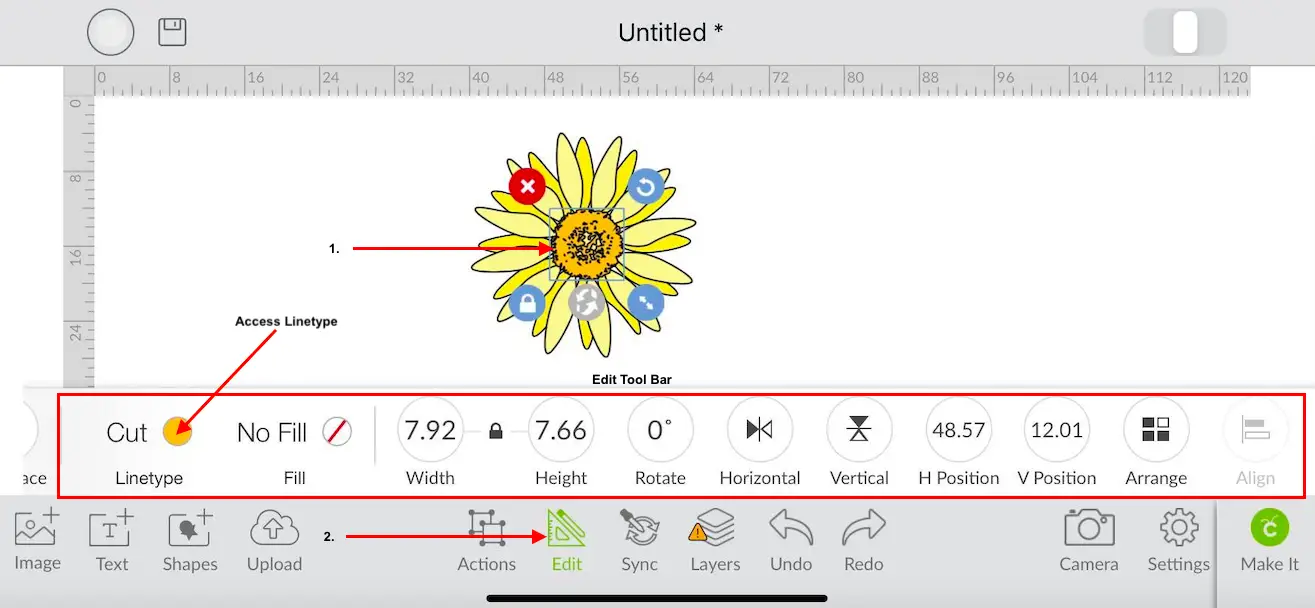Flip the image using the Vertical icon
The width and height of the screenshot is (1315, 608).
(x=859, y=430)
